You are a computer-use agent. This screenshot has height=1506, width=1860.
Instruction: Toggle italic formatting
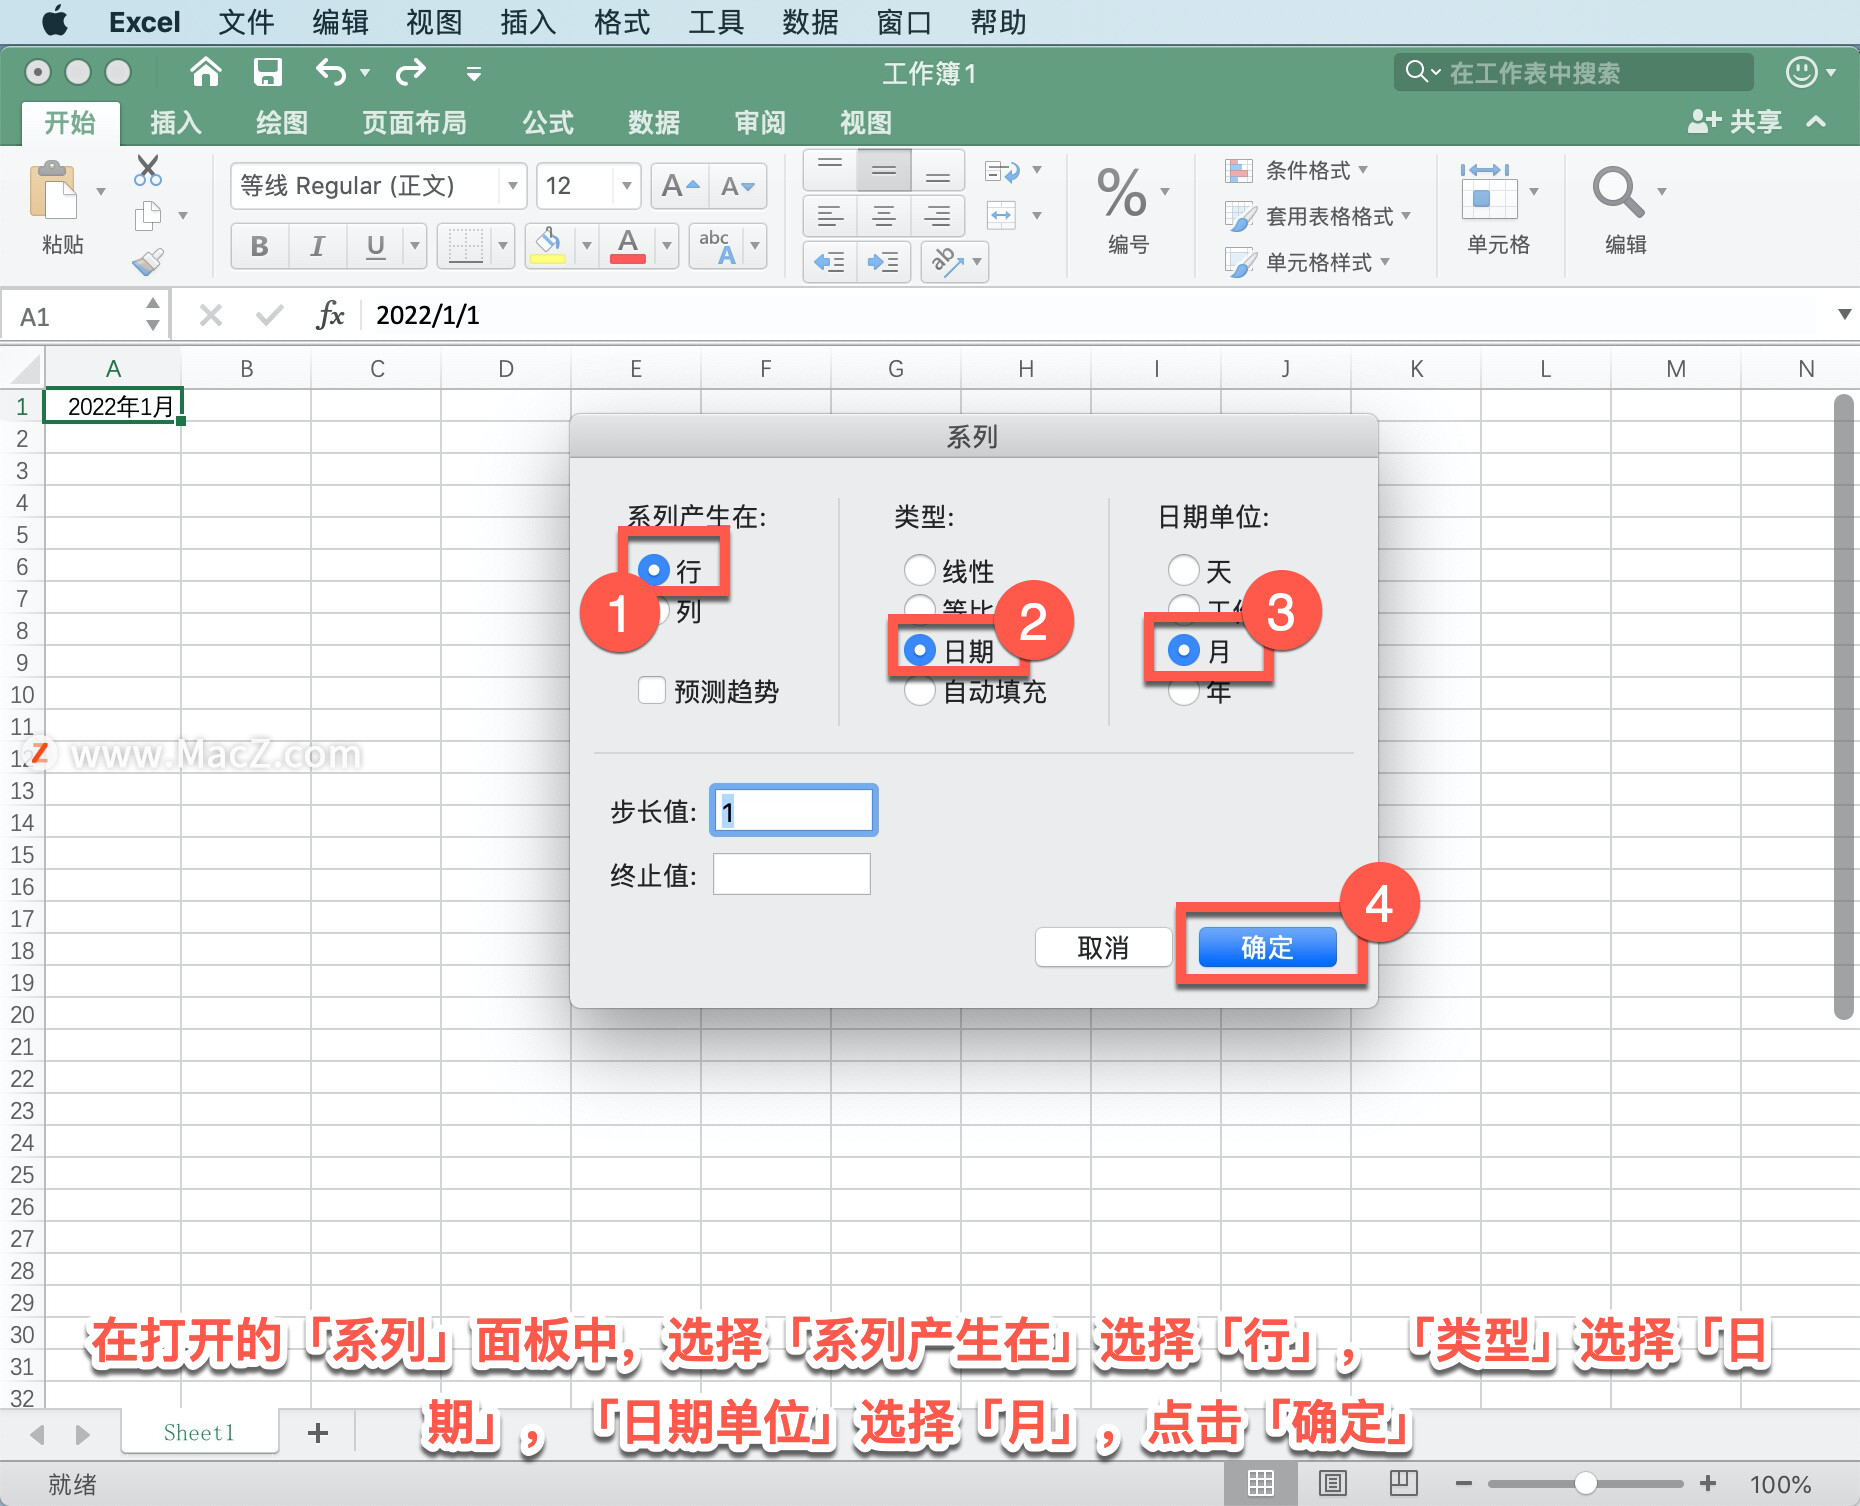point(318,246)
